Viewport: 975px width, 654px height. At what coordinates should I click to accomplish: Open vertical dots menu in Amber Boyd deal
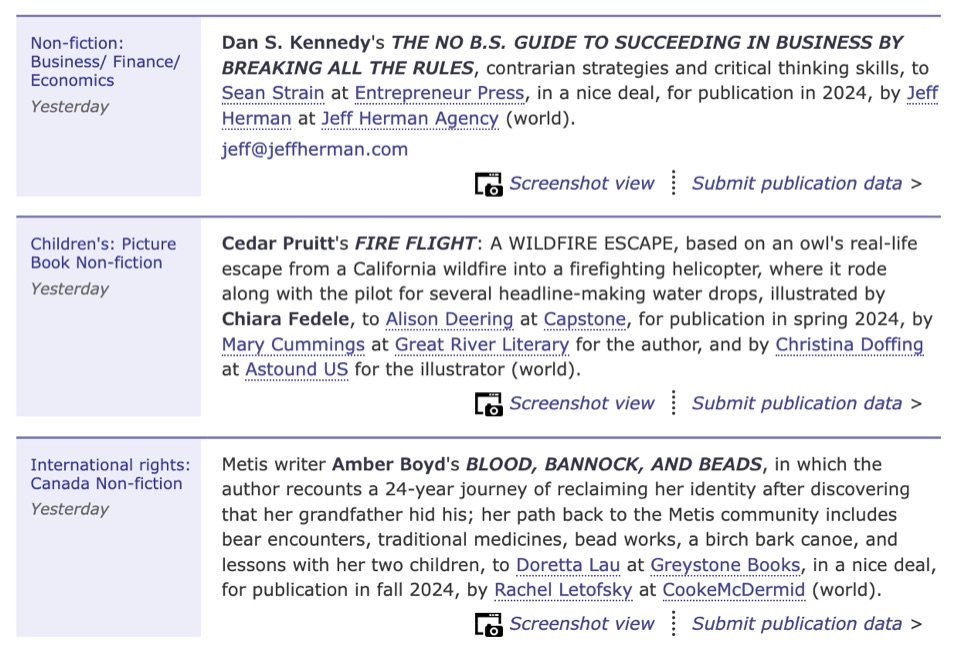(x=673, y=623)
